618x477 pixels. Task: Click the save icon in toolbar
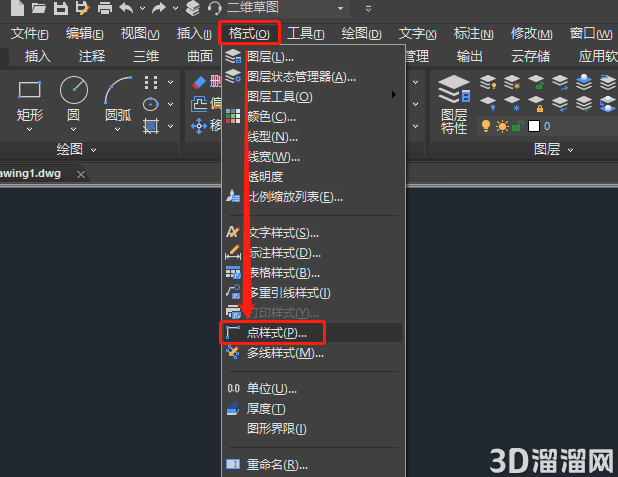[x=61, y=8]
